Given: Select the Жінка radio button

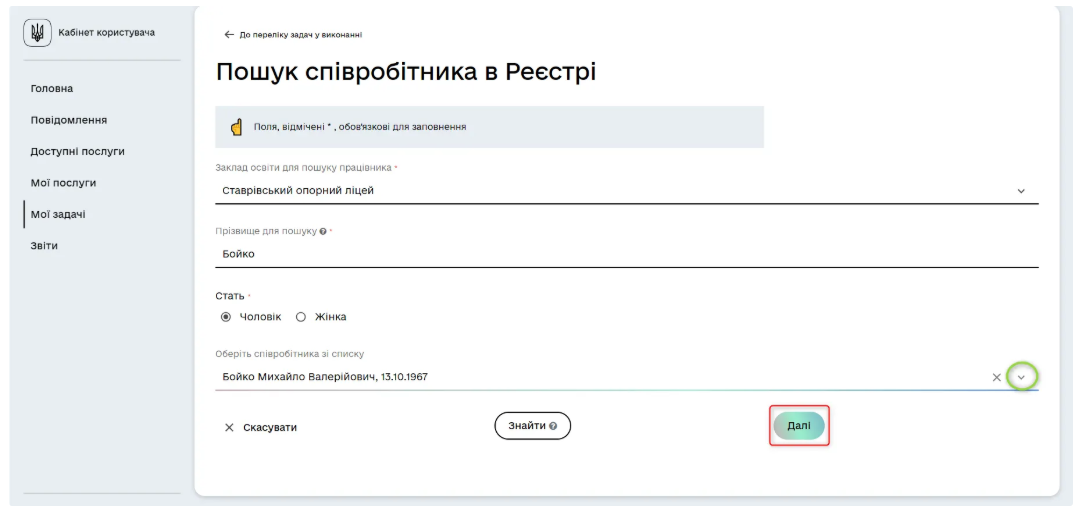Looking at the screenshot, I should 300,317.
